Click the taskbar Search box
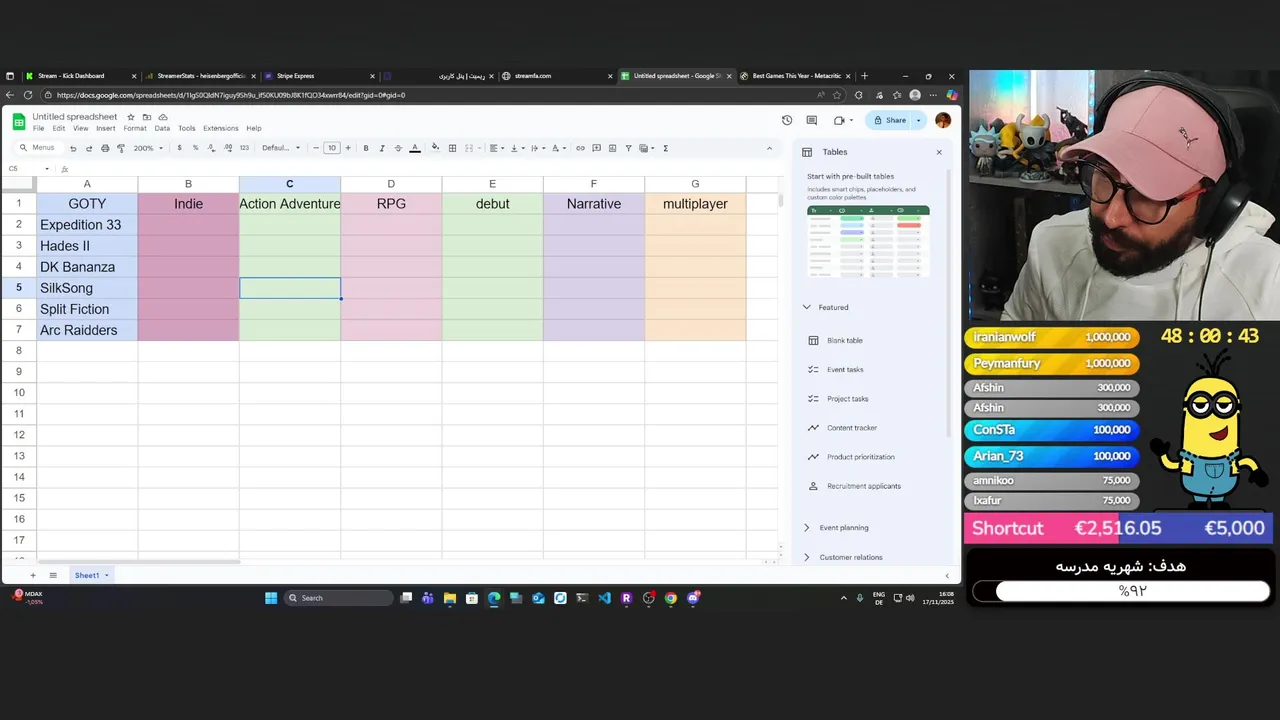 [x=339, y=598]
